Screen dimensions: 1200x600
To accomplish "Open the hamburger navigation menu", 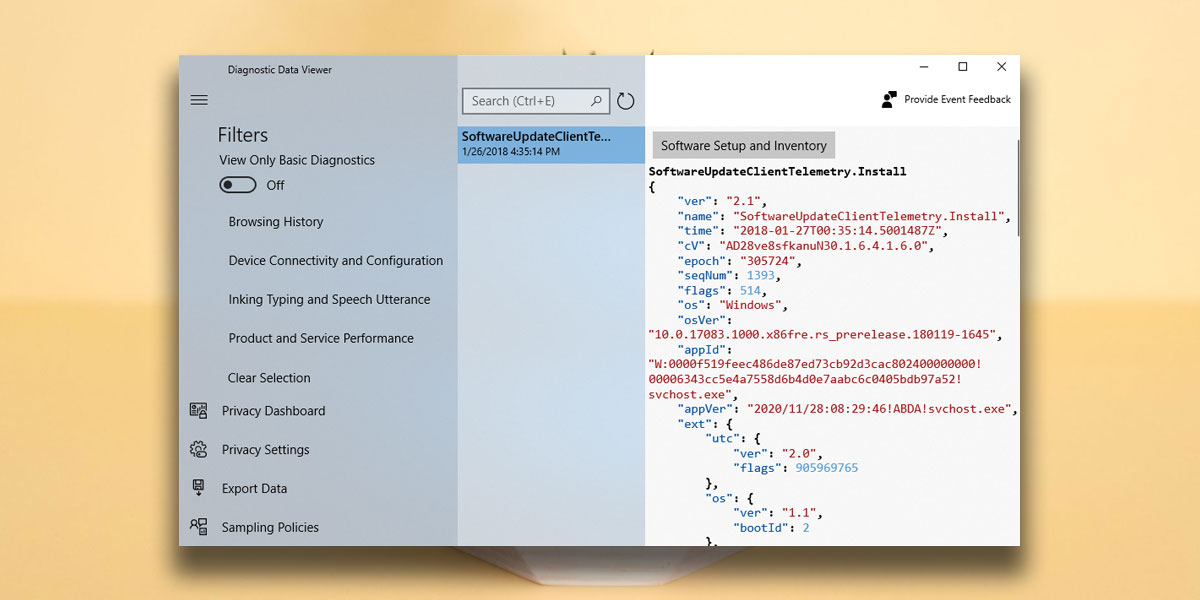I will (x=199, y=100).
